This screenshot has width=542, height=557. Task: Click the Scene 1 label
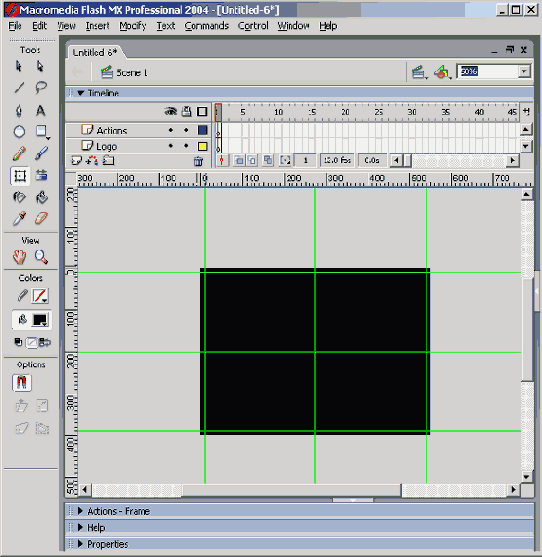click(x=132, y=73)
